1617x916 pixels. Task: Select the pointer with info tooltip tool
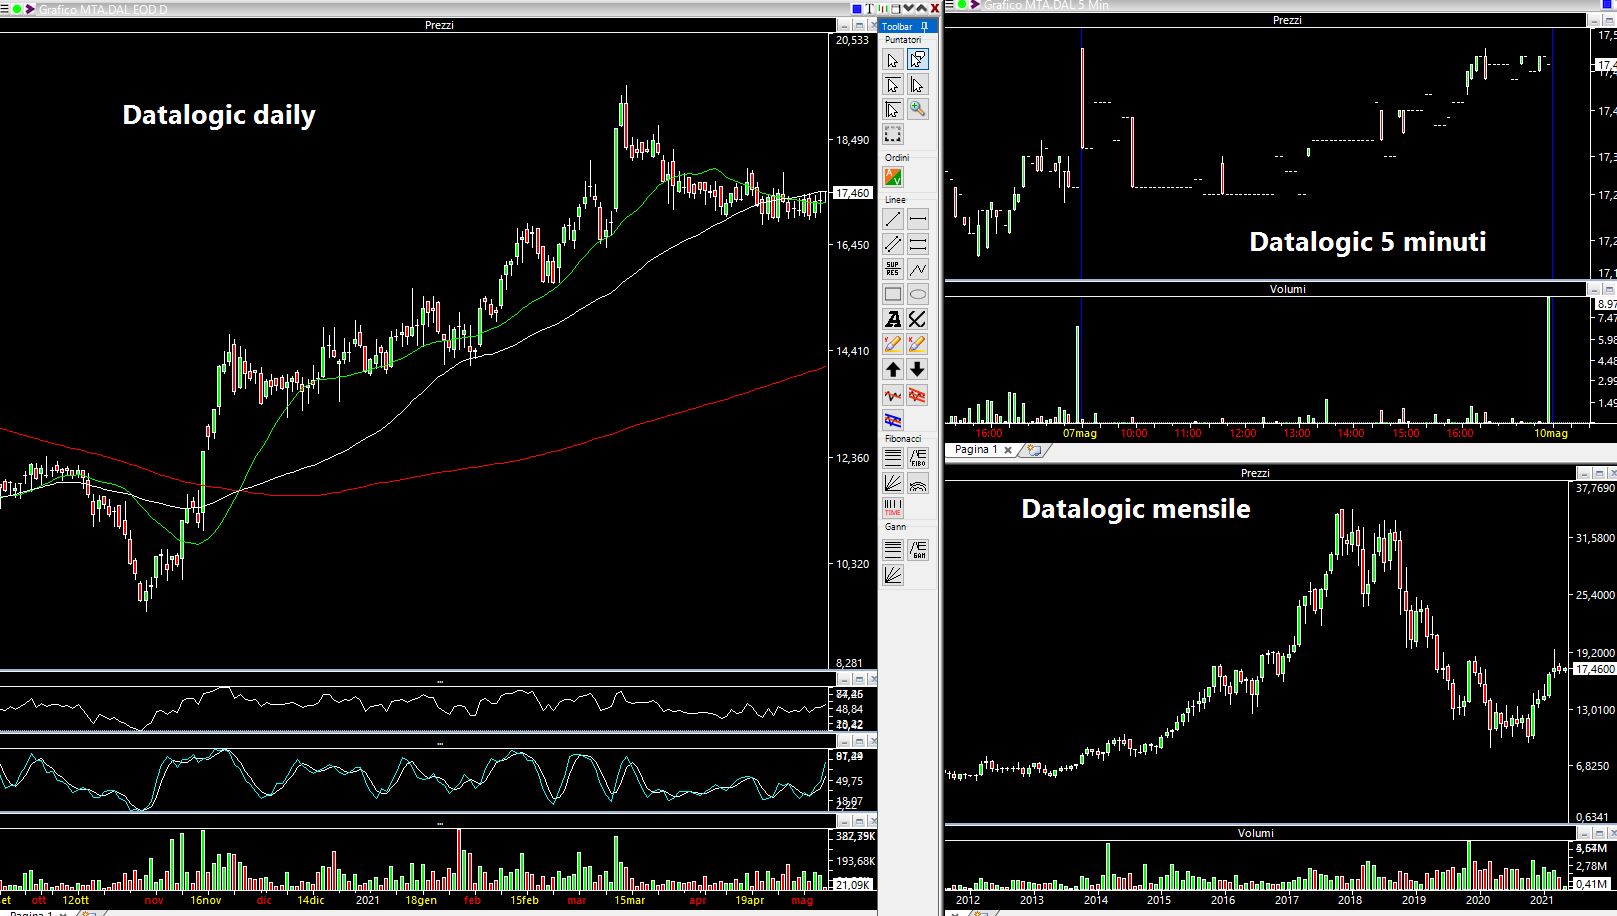pos(917,60)
